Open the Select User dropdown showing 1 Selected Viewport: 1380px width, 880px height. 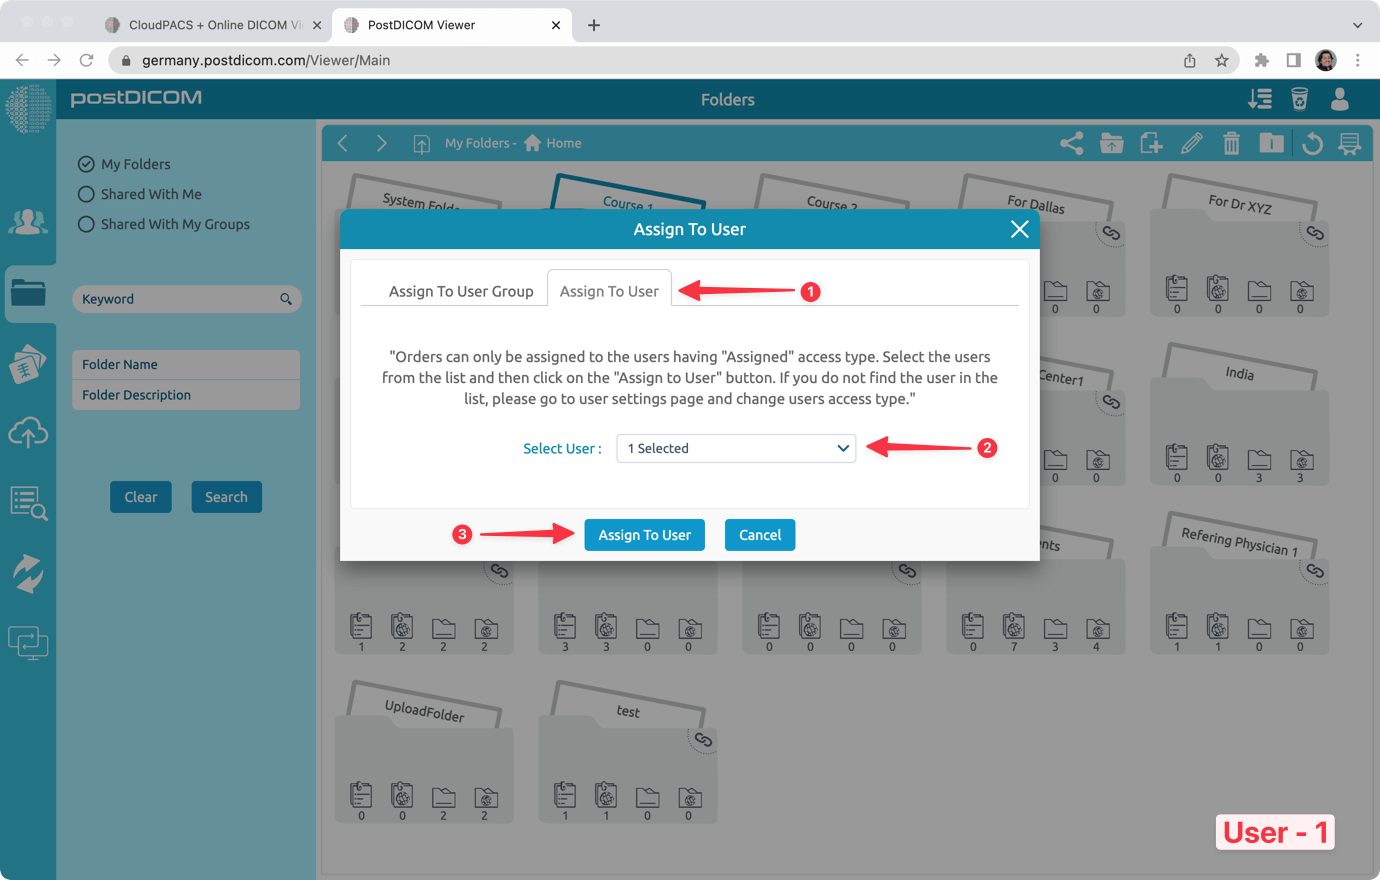pyautogui.click(x=736, y=448)
